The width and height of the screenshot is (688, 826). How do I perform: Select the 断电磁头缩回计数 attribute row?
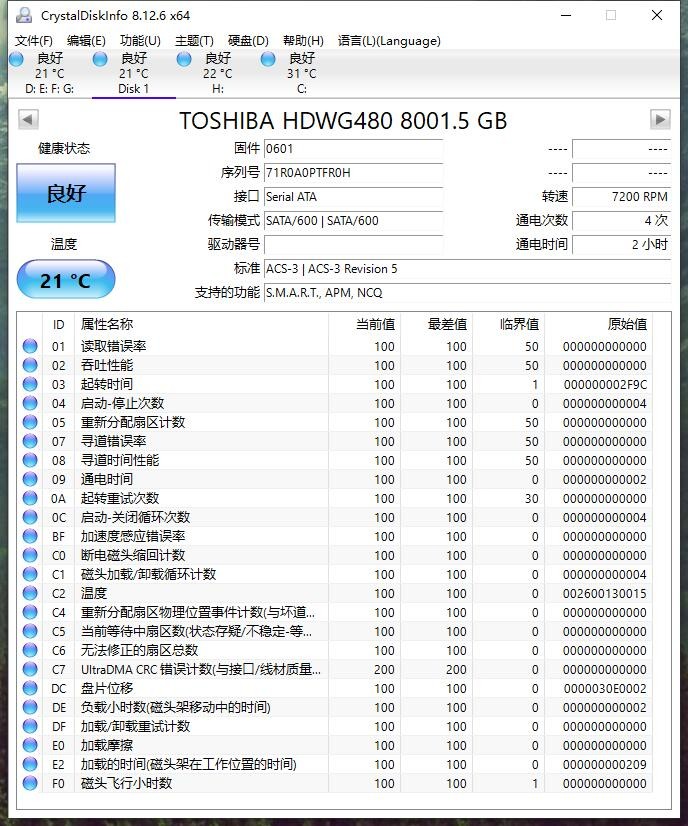click(335, 555)
